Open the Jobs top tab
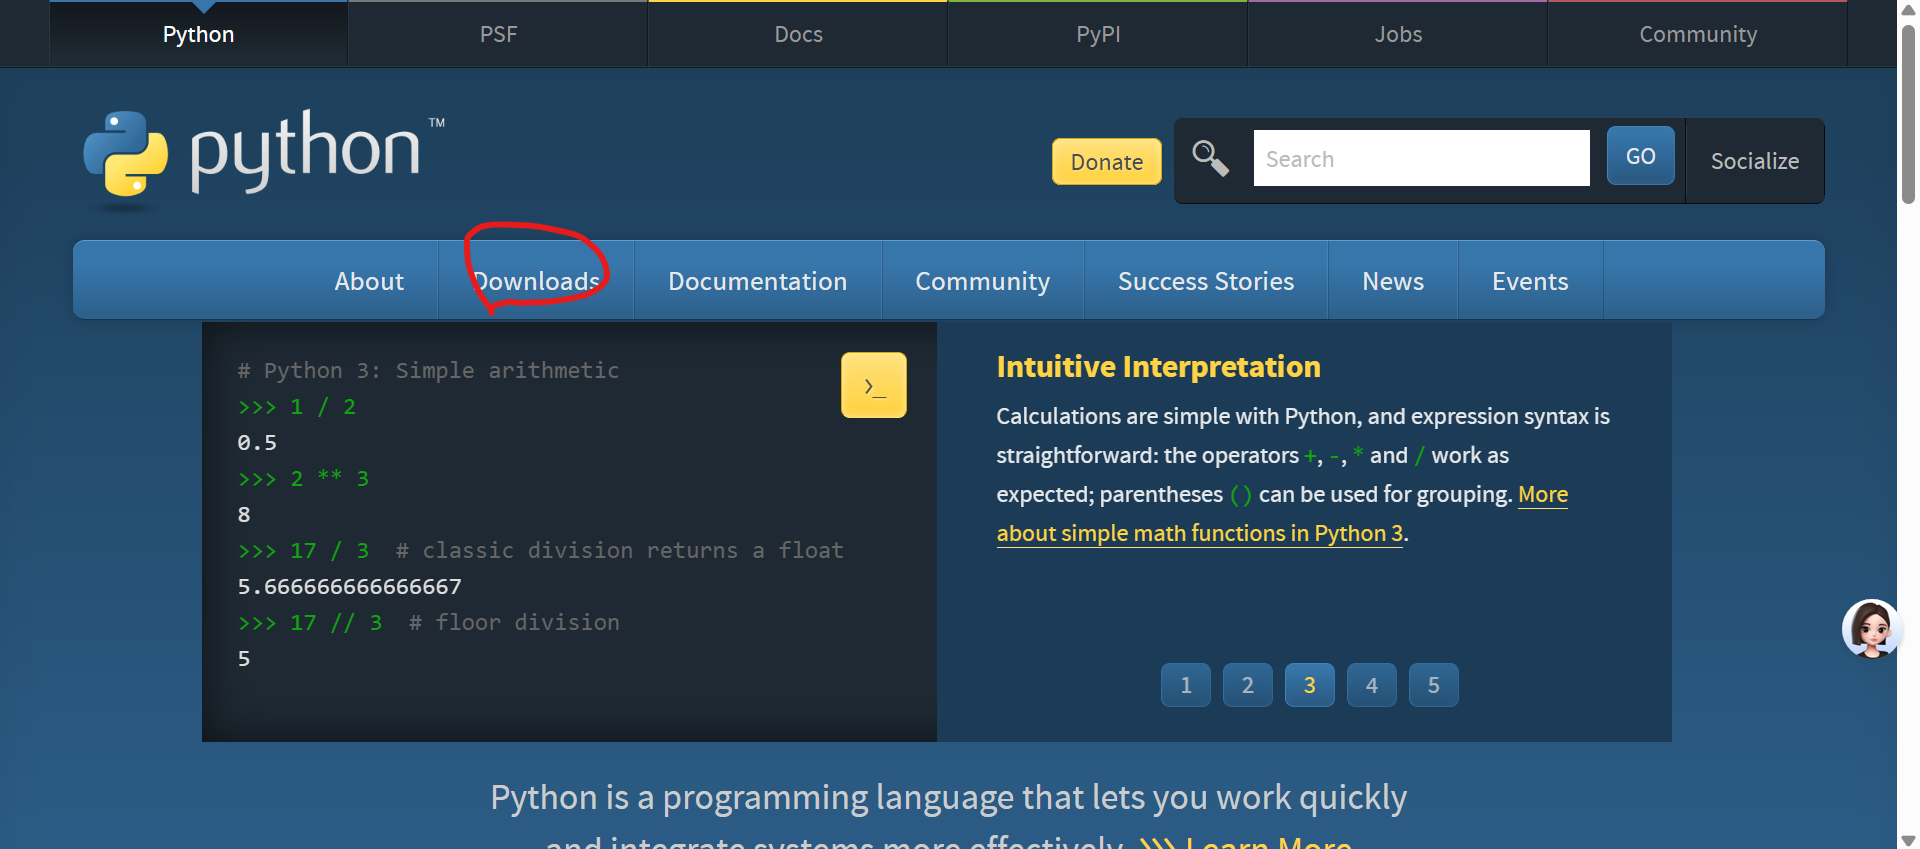 (x=1398, y=34)
